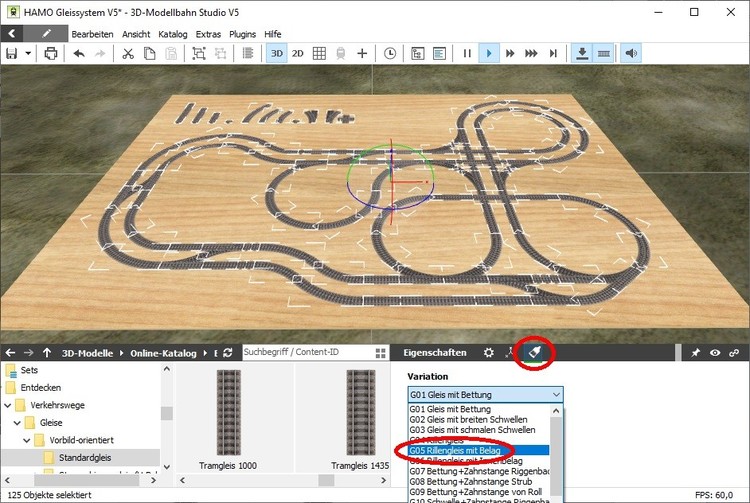Viewport: 750px width, 503px height.
Task: Open the properties settings gear tab
Action: point(488,353)
